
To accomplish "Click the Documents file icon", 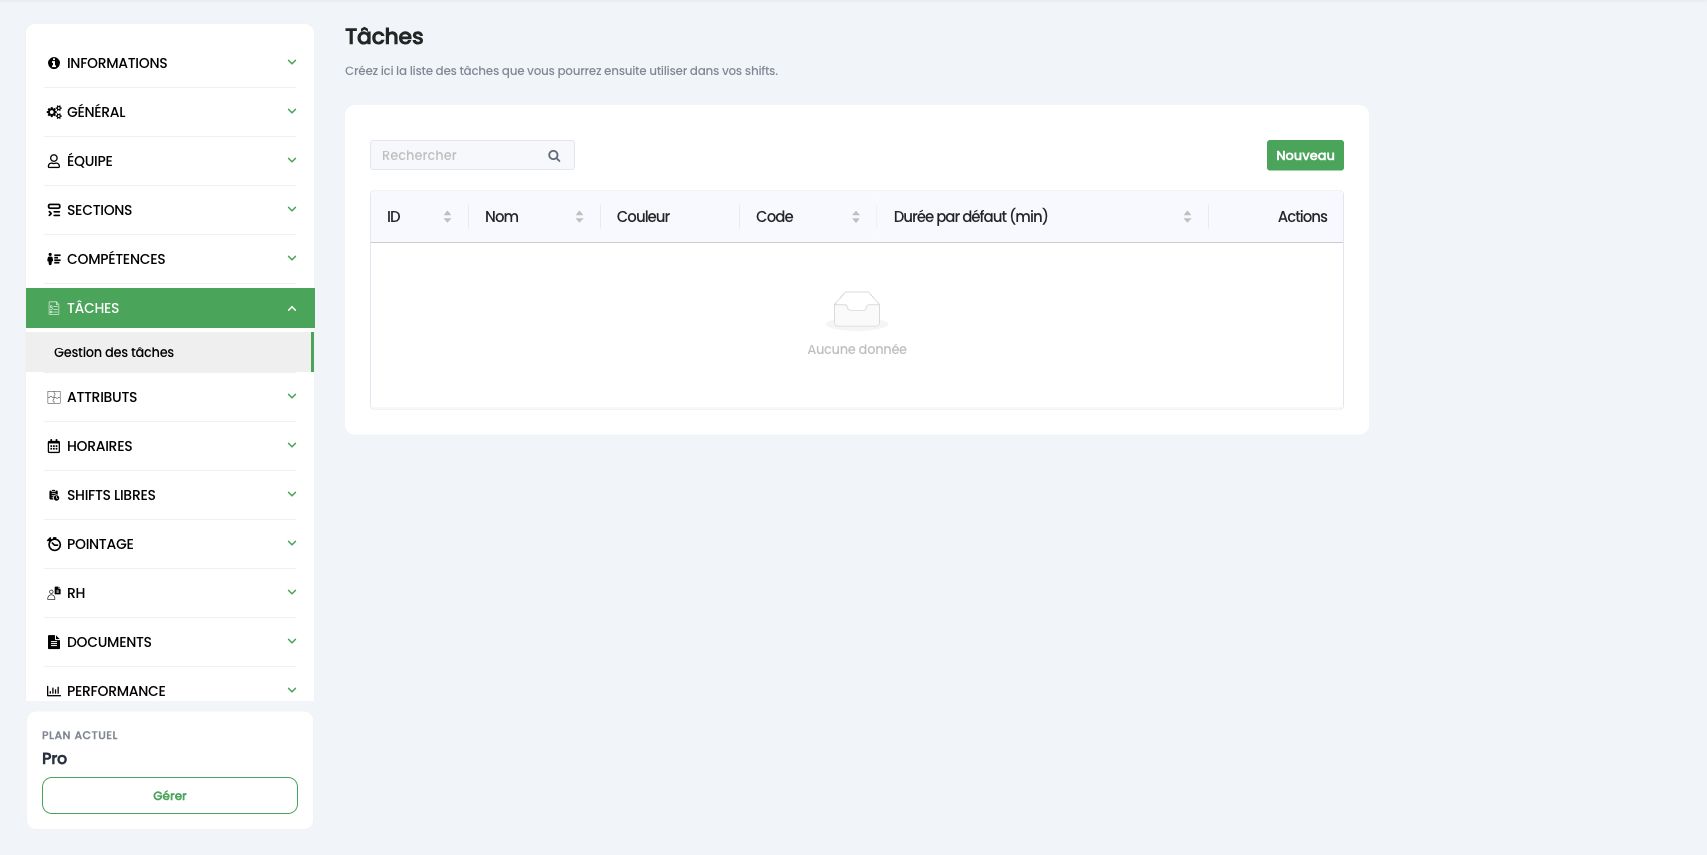I will (54, 642).
